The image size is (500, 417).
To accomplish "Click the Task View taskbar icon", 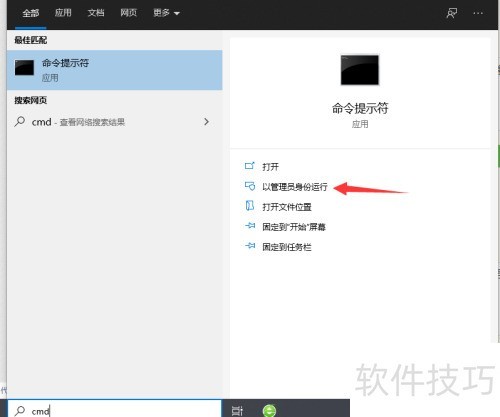I will [x=237, y=411].
